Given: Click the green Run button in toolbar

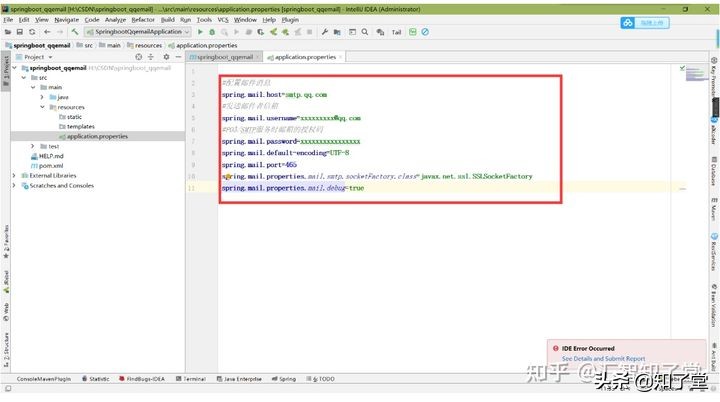Looking at the screenshot, I should 200,32.
